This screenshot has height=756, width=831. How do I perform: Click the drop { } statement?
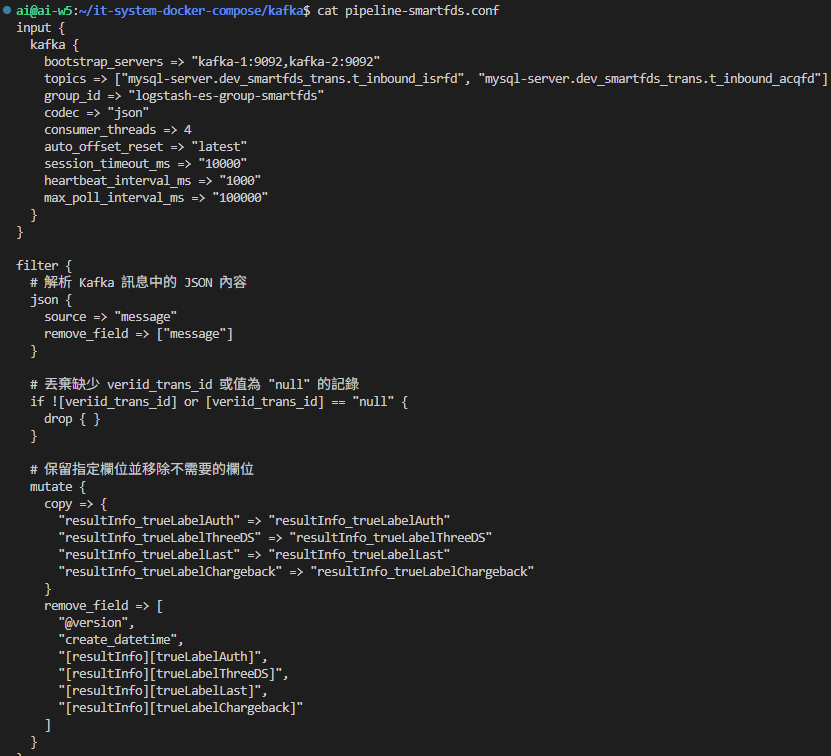point(72,419)
